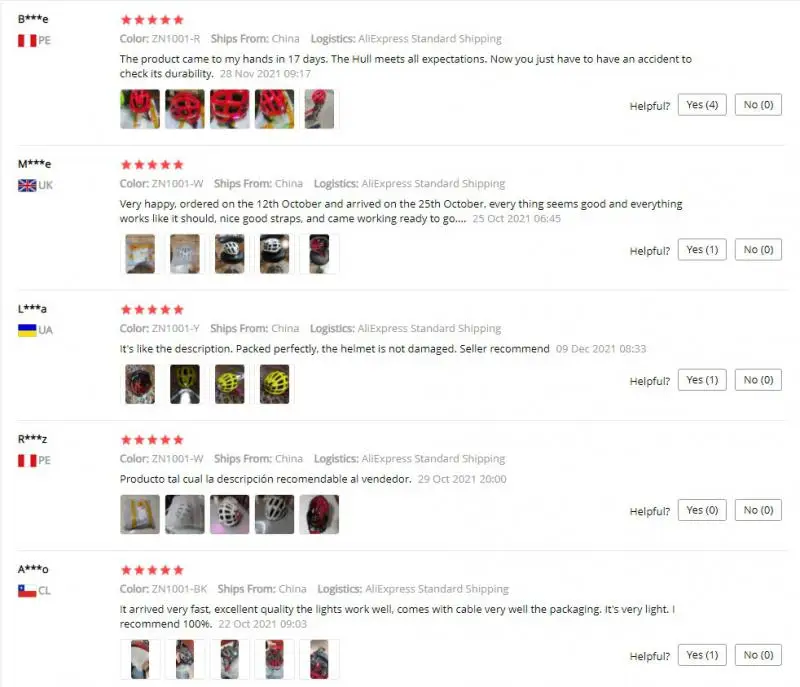The width and height of the screenshot is (800, 687).
Task: Open third thumbnail in M***e's review
Action: (x=230, y=254)
